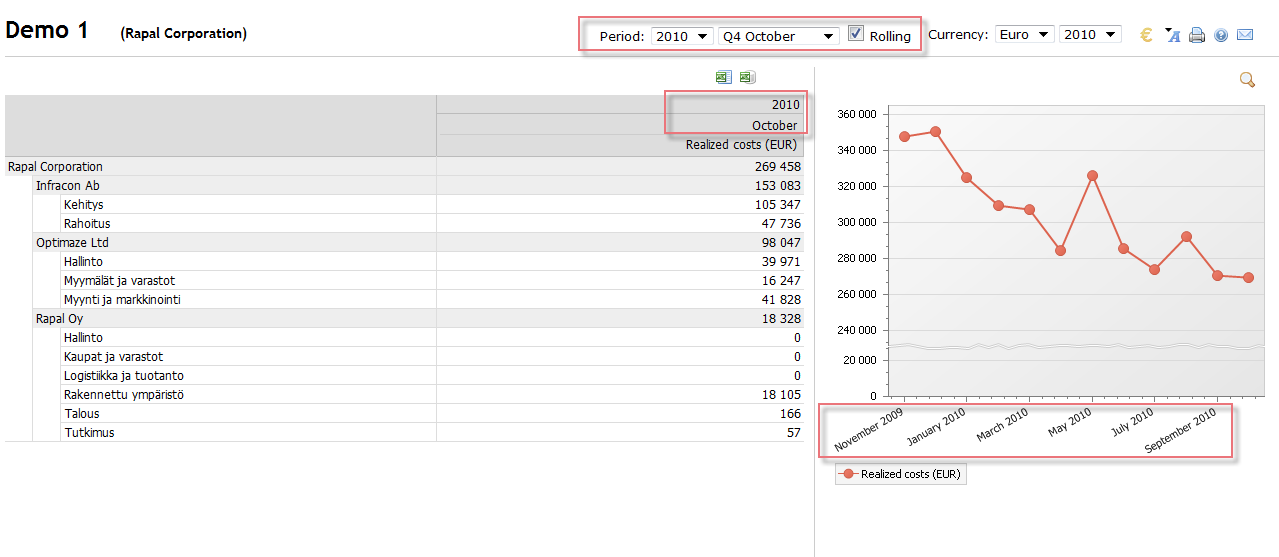Click the Rakennettu ympäristö row

click(x=123, y=395)
